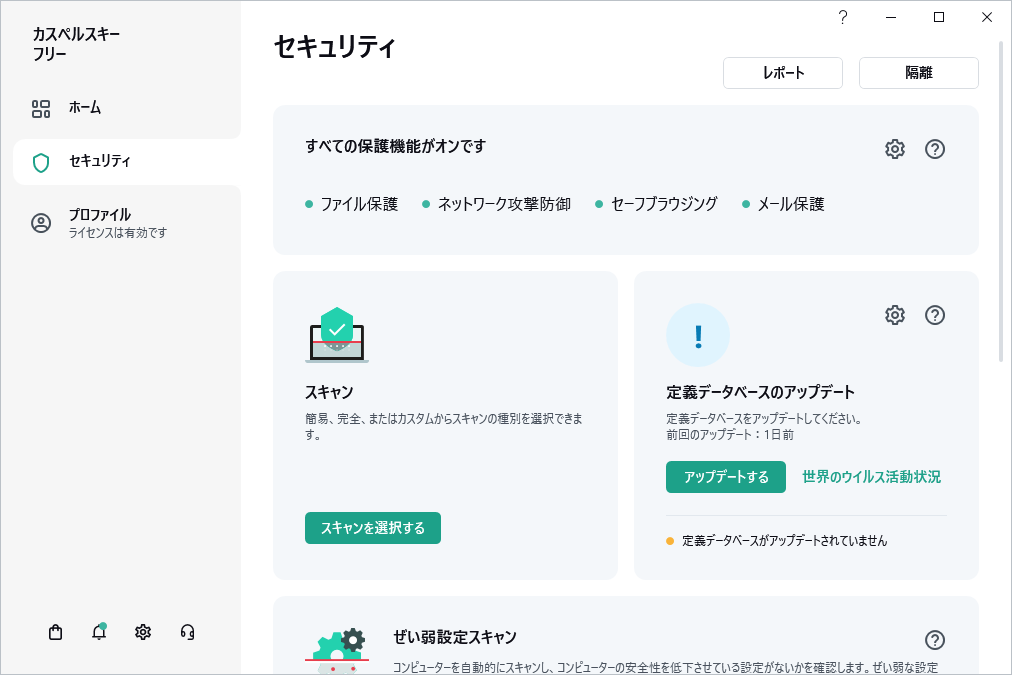This screenshot has height=675, width=1012.
Task: Open the notifications bell icon
Action: click(x=99, y=632)
